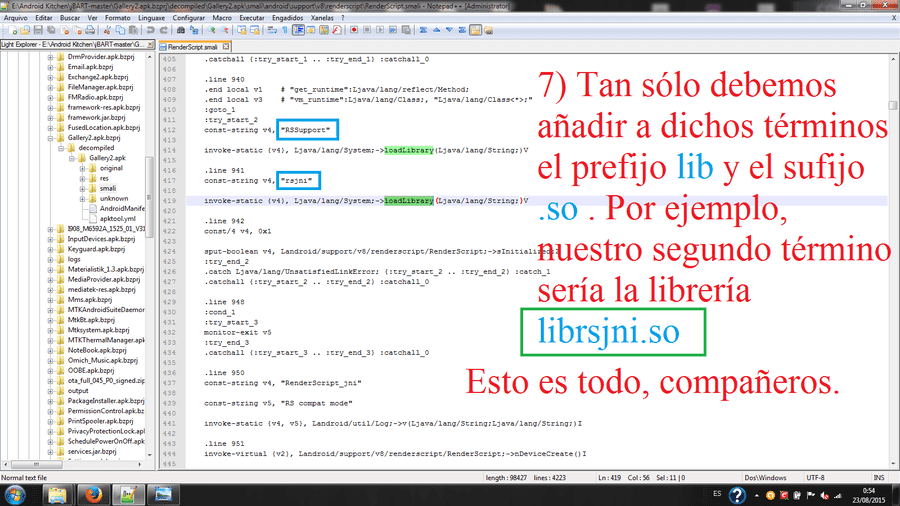Viewport: 900px width, 506px height.
Task: Click the Stop recording macro icon
Action: 367,30
